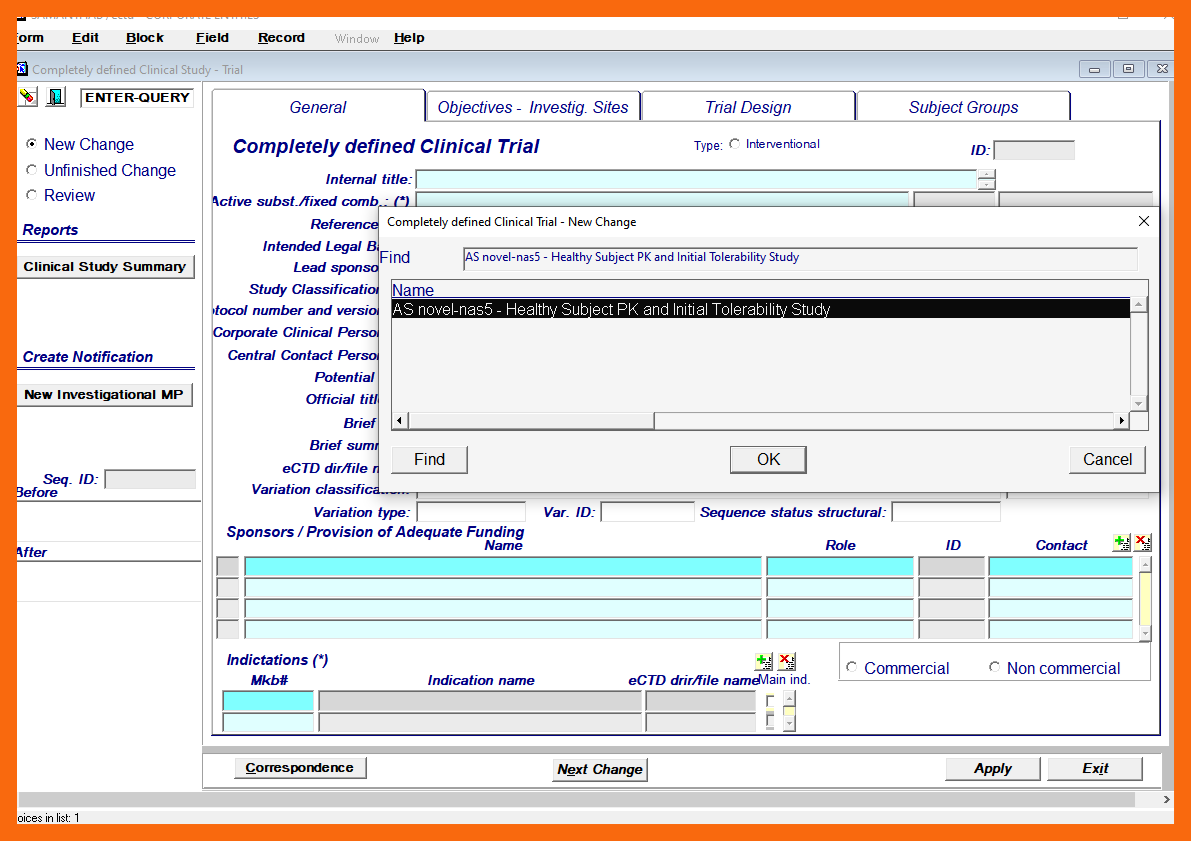
Task: Close the New Change dialog with X
Action: 1144,221
